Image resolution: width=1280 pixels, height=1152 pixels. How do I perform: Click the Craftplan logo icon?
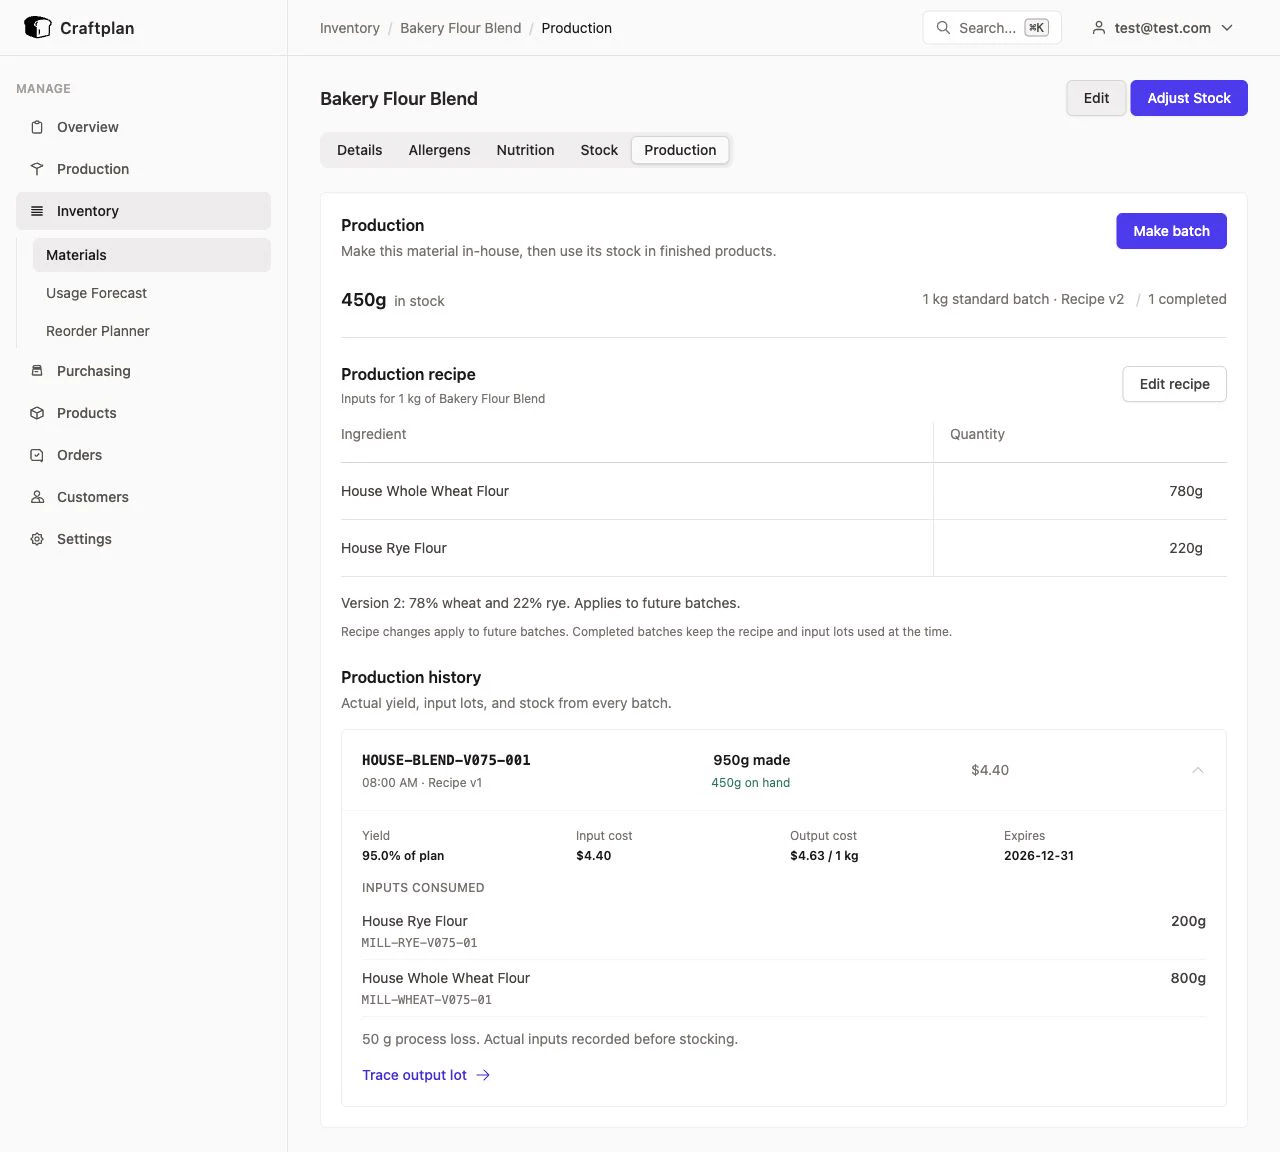point(37,27)
